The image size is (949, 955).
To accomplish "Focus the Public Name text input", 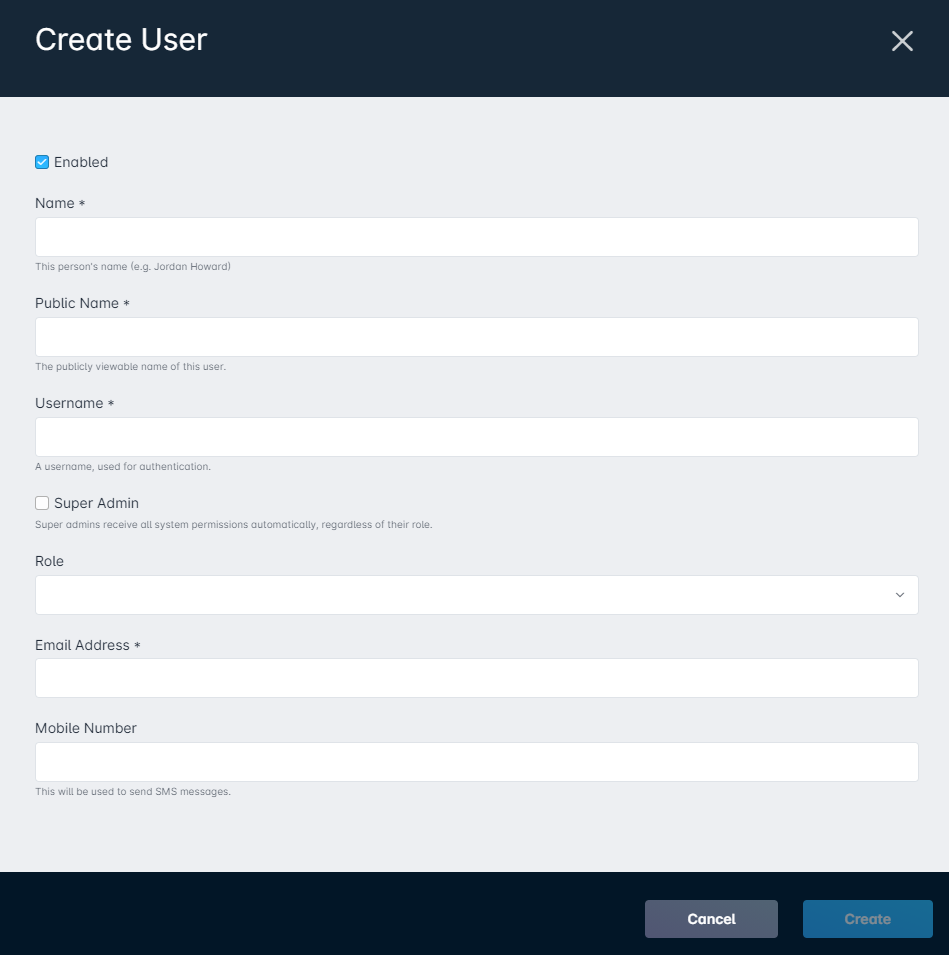I will pos(477,337).
